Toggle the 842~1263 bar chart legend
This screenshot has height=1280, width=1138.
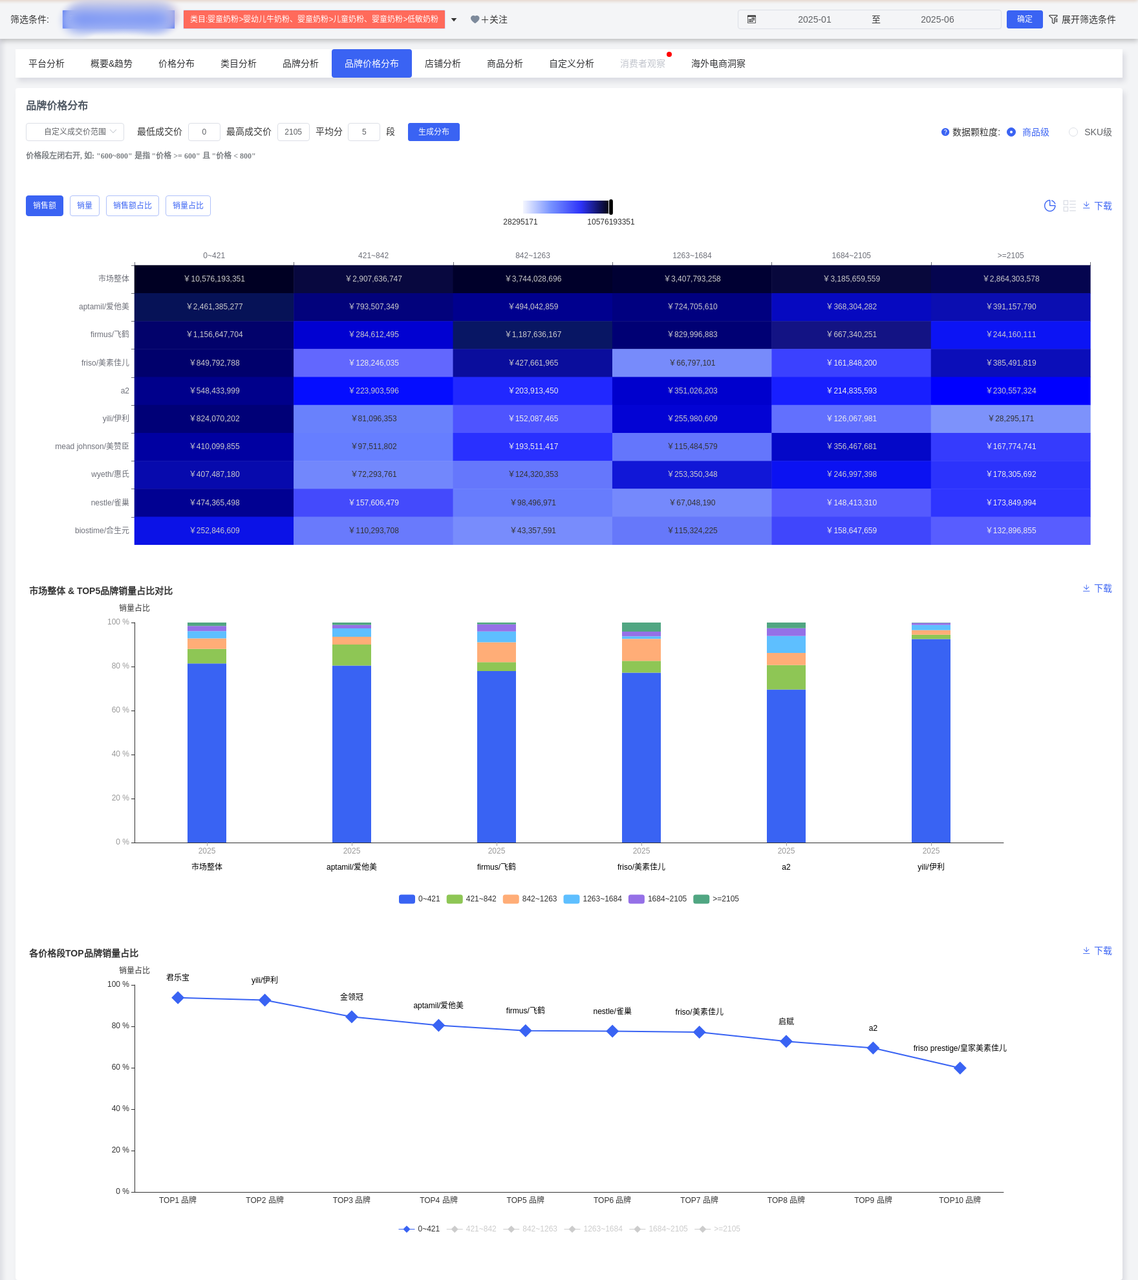(x=530, y=899)
